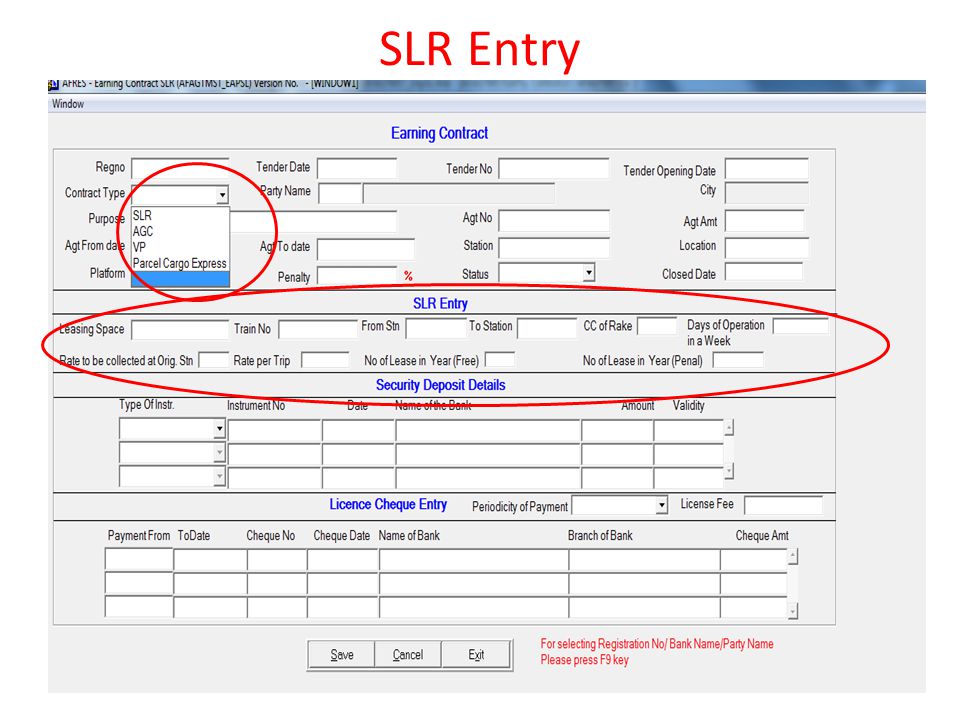Focus the Regno input field
Viewport: 960px width, 720px height.
(180, 168)
